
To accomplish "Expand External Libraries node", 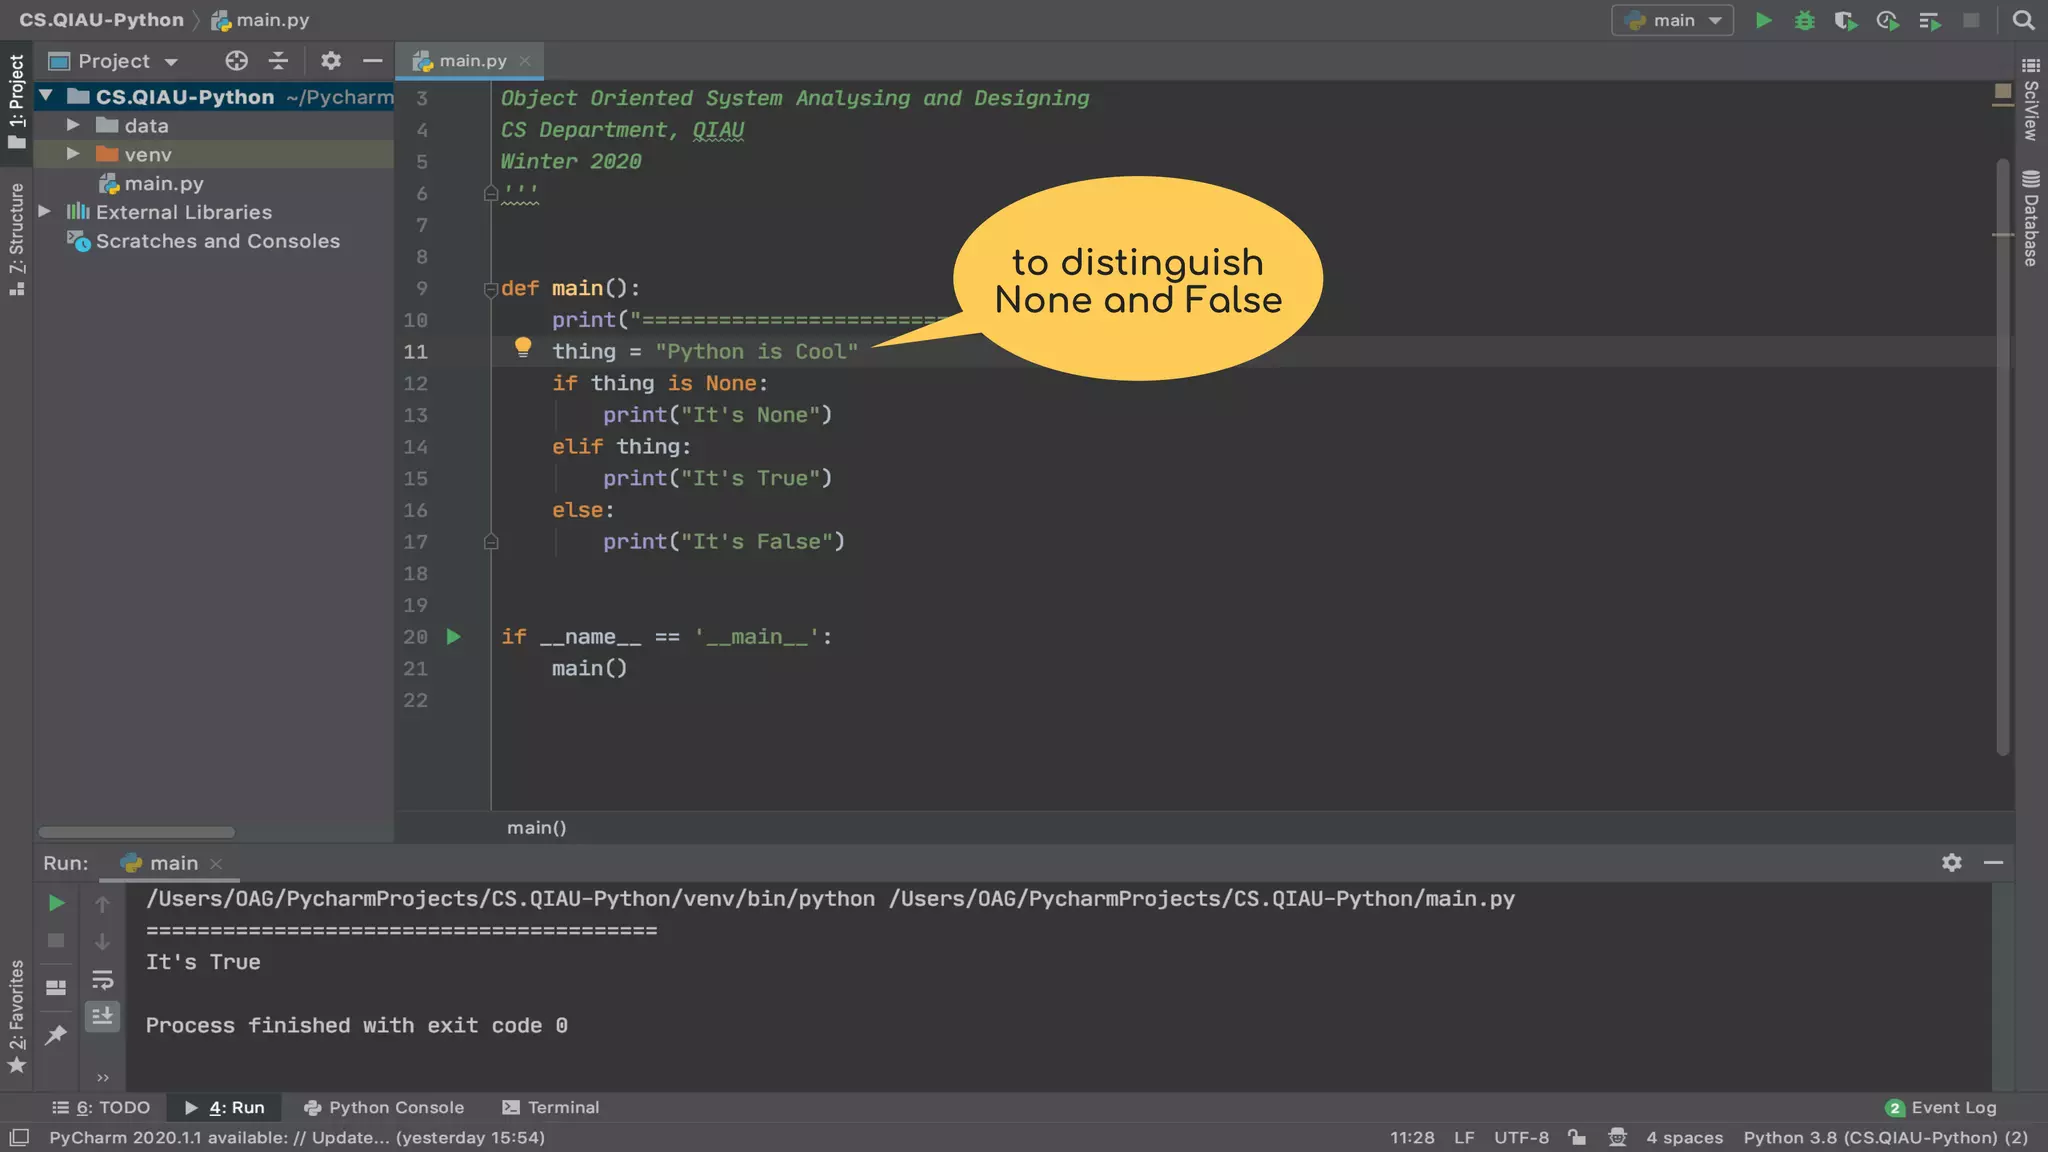I will (x=44, y=212).
